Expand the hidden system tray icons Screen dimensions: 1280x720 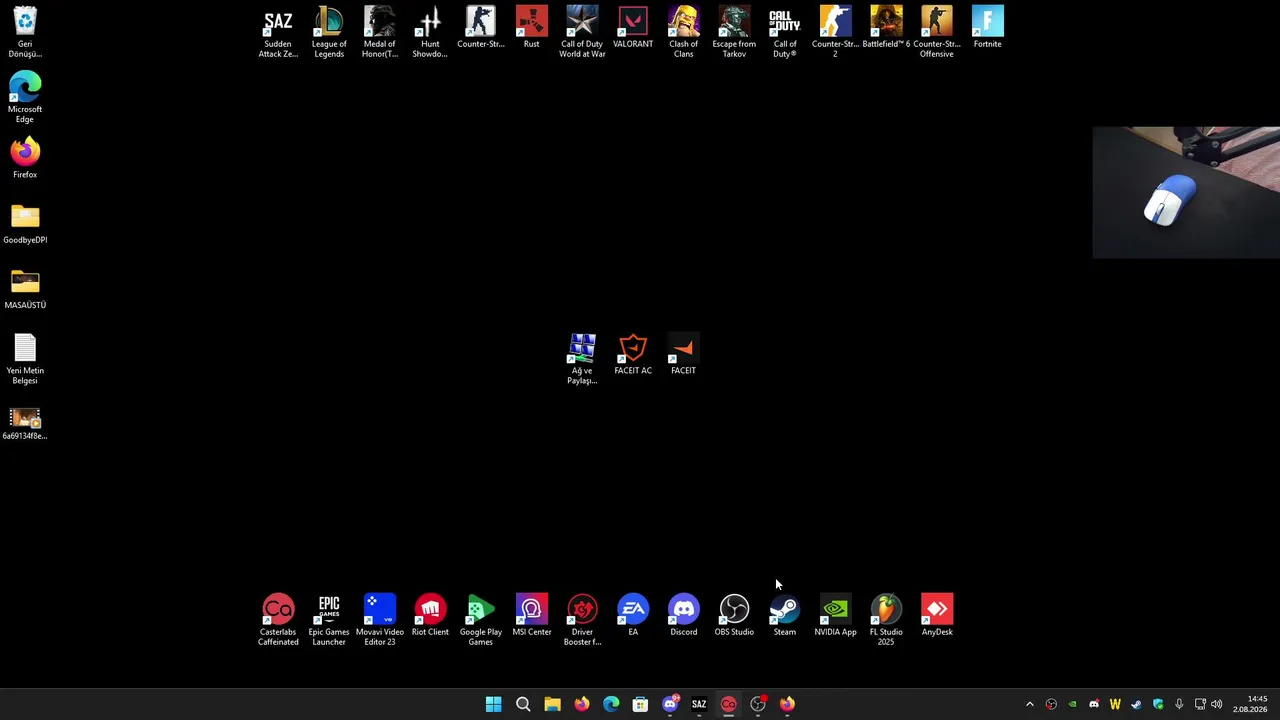pyautogui.click(x=1030, y=704)
